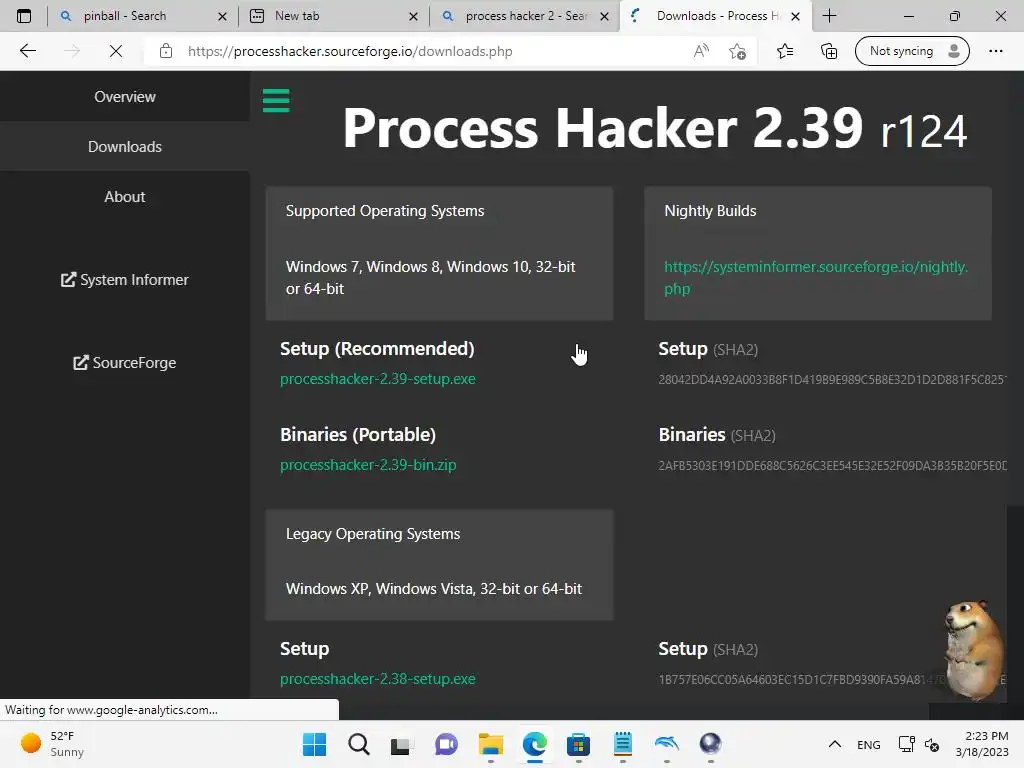Open the systeminformer nightly builds link

pyautogui.click(x=816, y=278)
